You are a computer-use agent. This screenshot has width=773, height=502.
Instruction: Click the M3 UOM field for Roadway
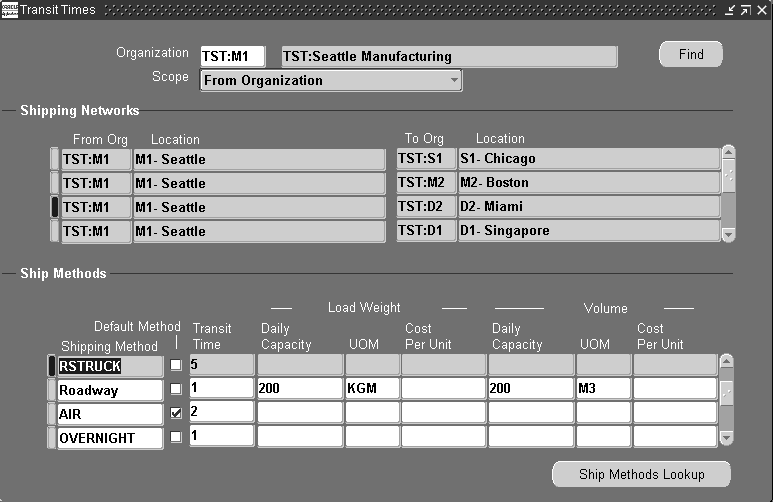(x=604, y=389)
